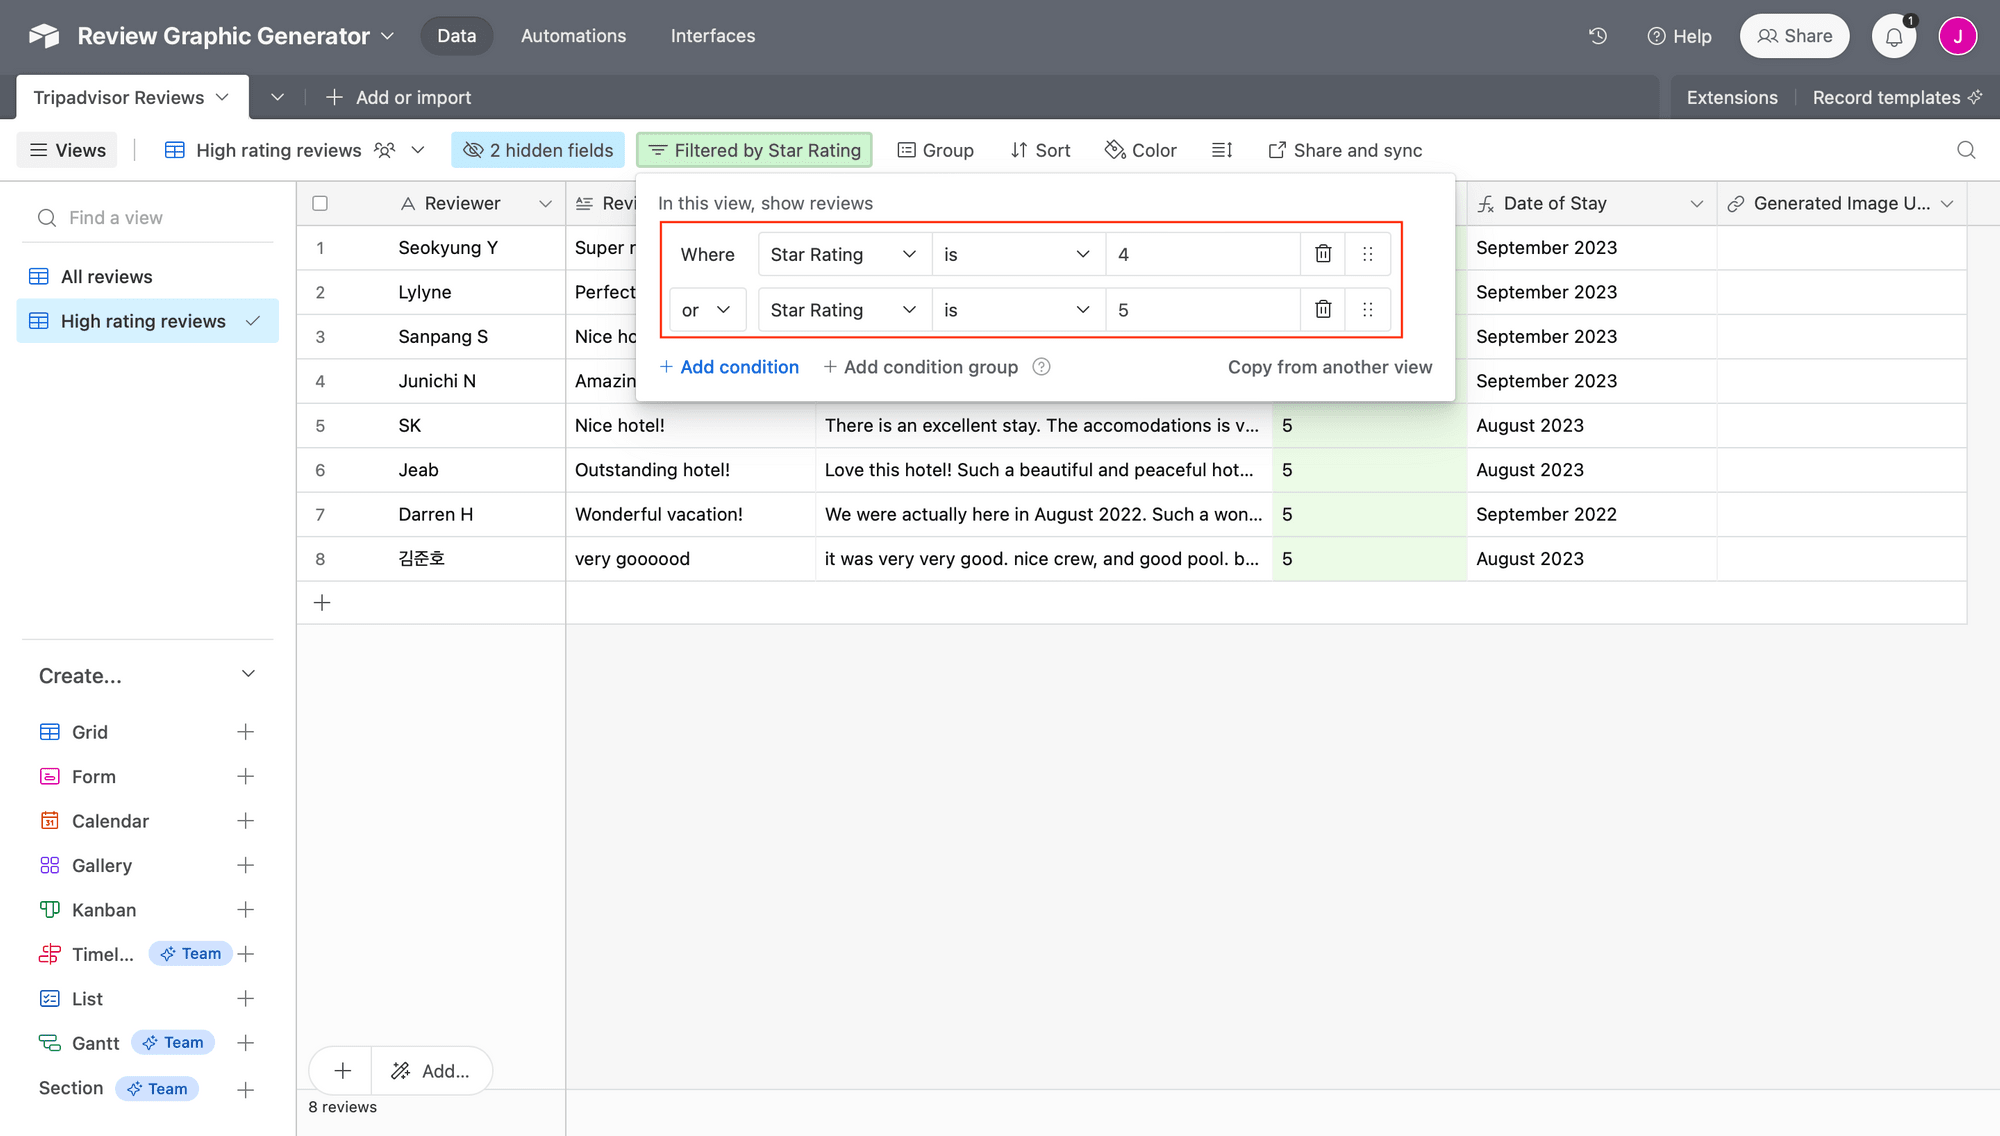2000x1136 pixels.
Task: Check the select-all checkbox in header row
Action: 320,203
